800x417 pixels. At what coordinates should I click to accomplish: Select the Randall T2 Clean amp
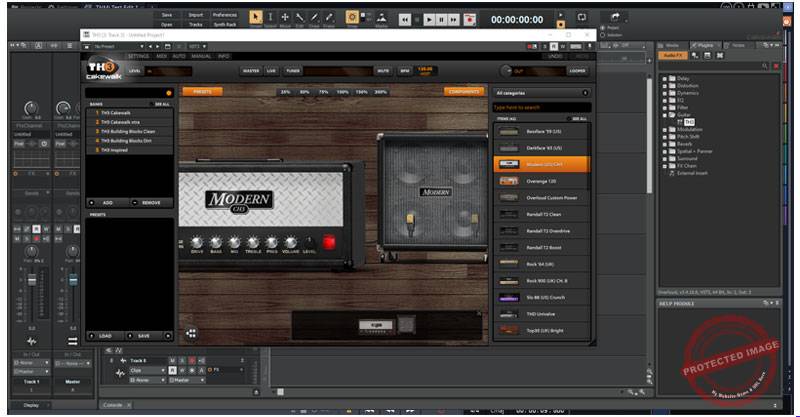click(x=541, y=214)
